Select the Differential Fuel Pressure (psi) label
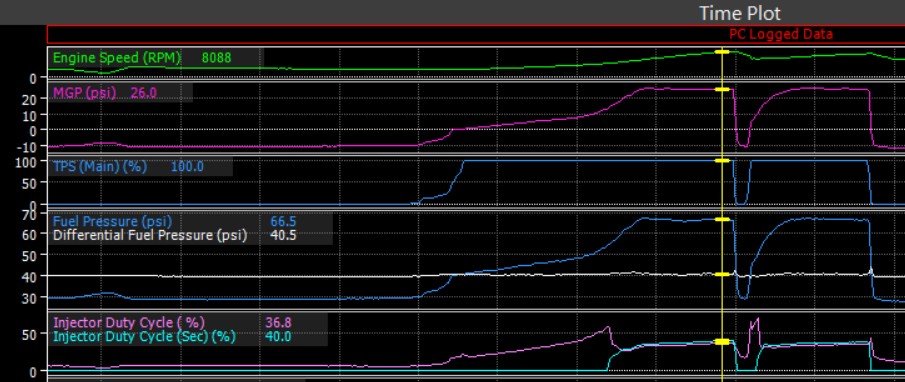Image resolution: width=905 pixels, height=382 pixels. click(x=149, y=235)
